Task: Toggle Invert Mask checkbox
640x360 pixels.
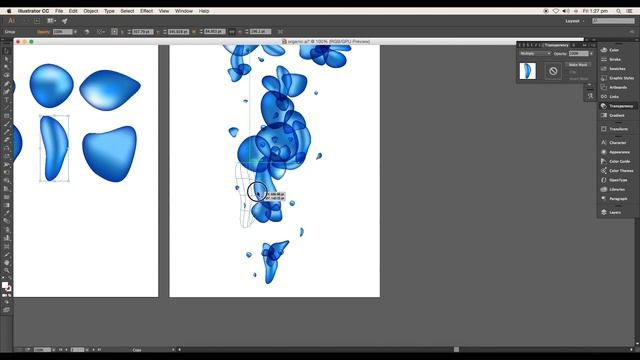Action: [x=578, y=78]
